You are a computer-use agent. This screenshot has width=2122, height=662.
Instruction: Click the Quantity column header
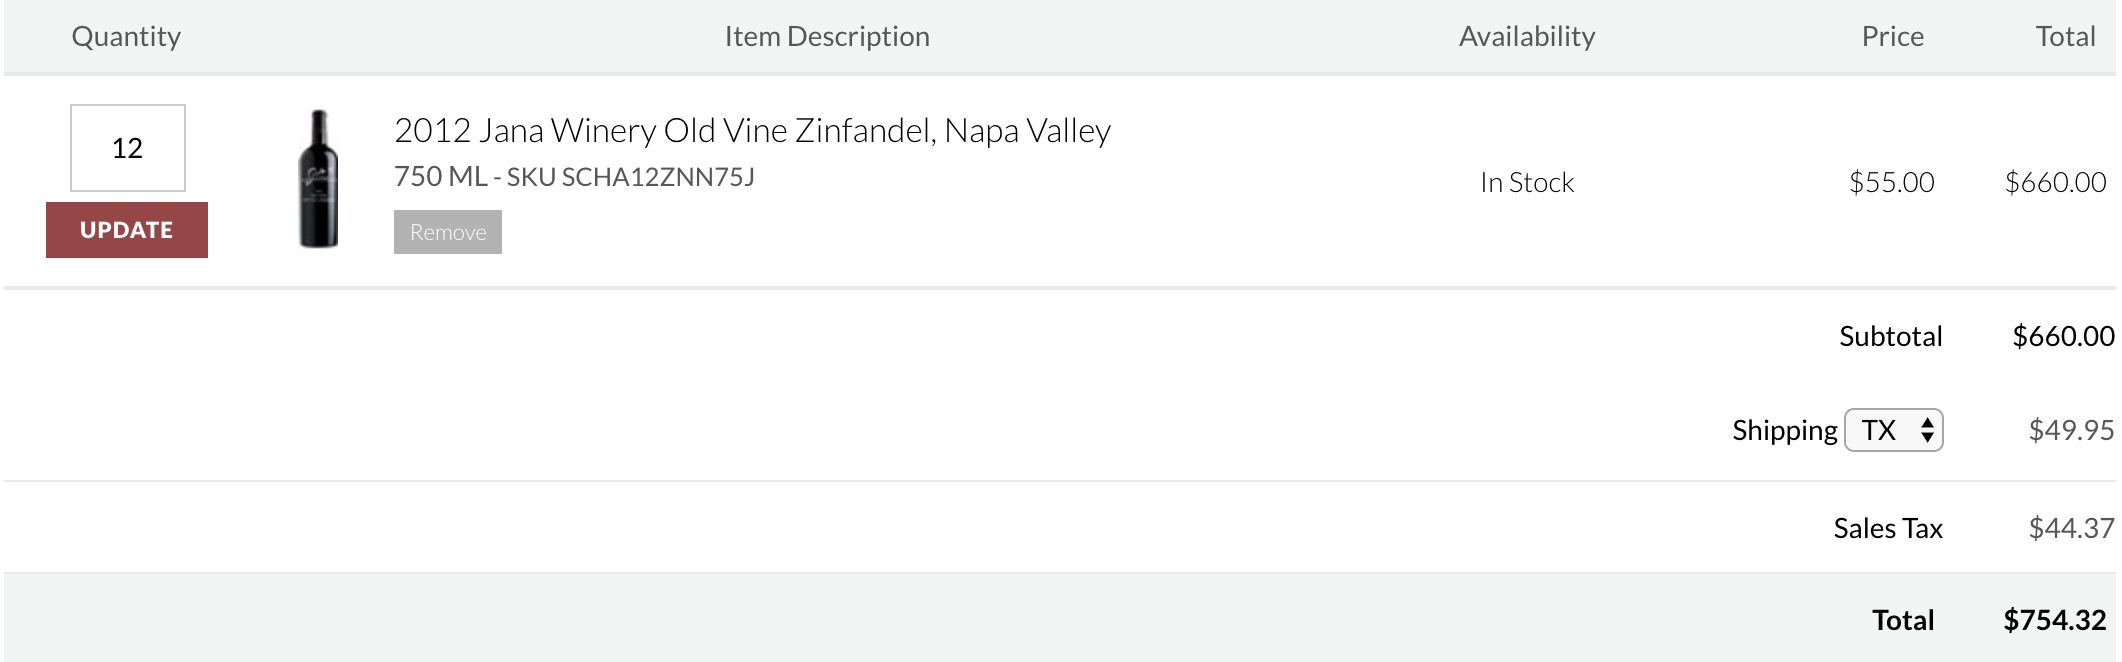pos(126,37)
